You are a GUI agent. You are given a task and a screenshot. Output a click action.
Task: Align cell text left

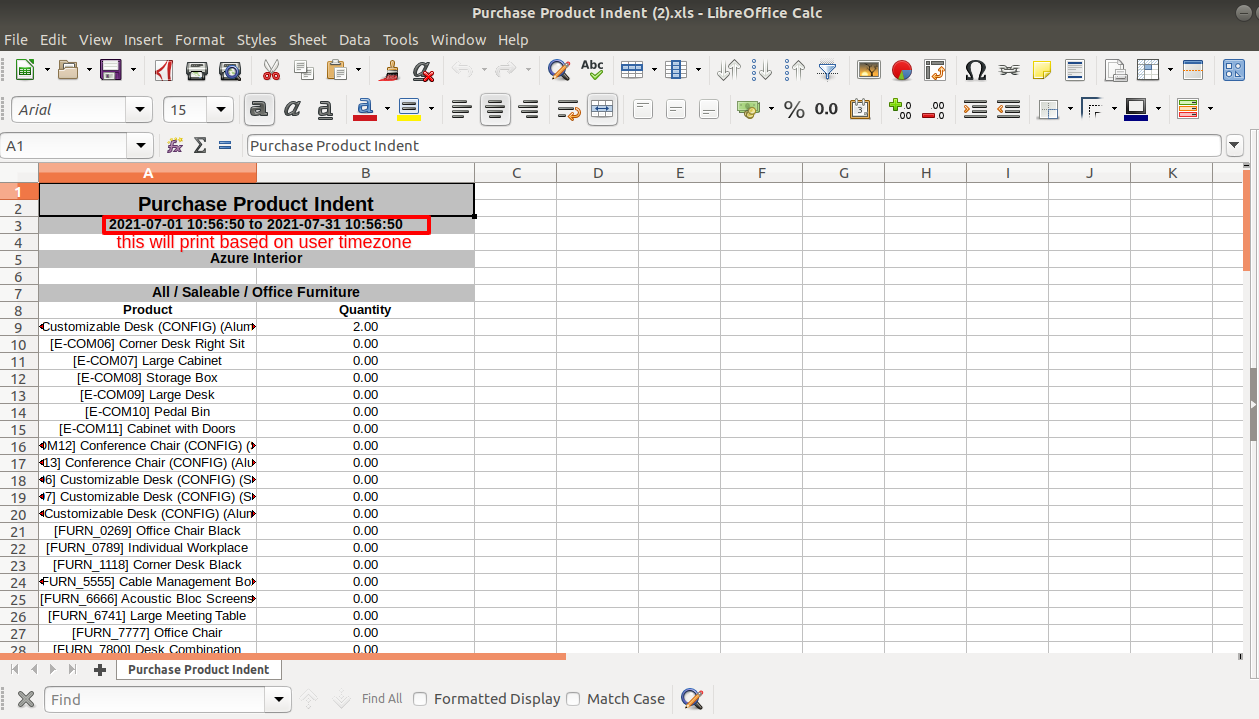(x=461, y=109)
